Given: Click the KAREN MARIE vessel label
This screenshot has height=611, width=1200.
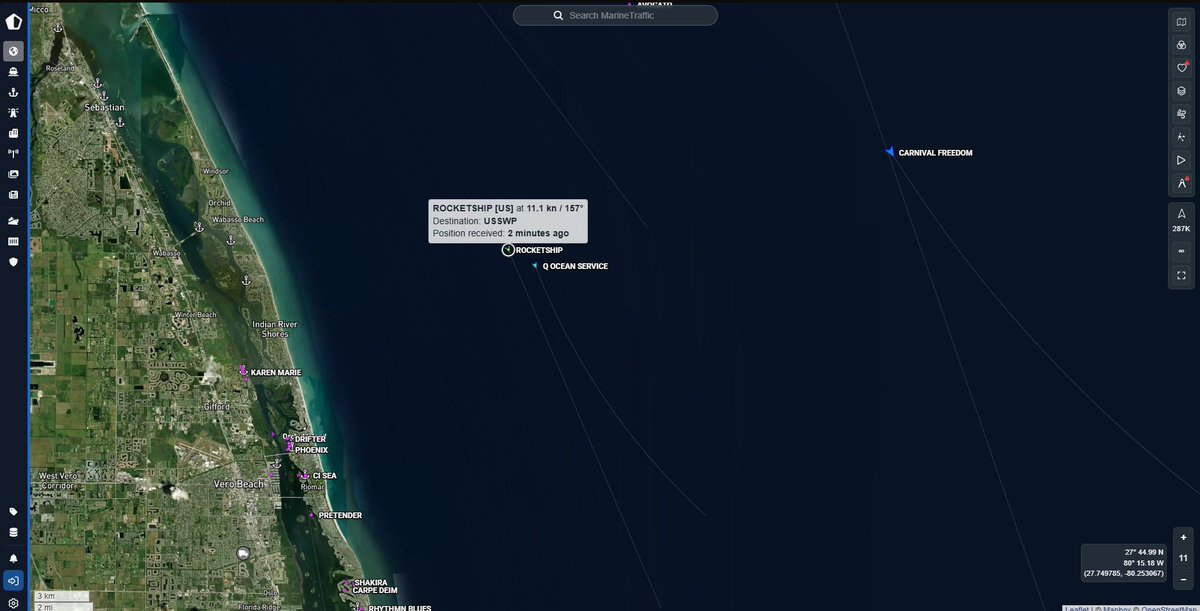Looking at the screenshot, I should 275,373.
